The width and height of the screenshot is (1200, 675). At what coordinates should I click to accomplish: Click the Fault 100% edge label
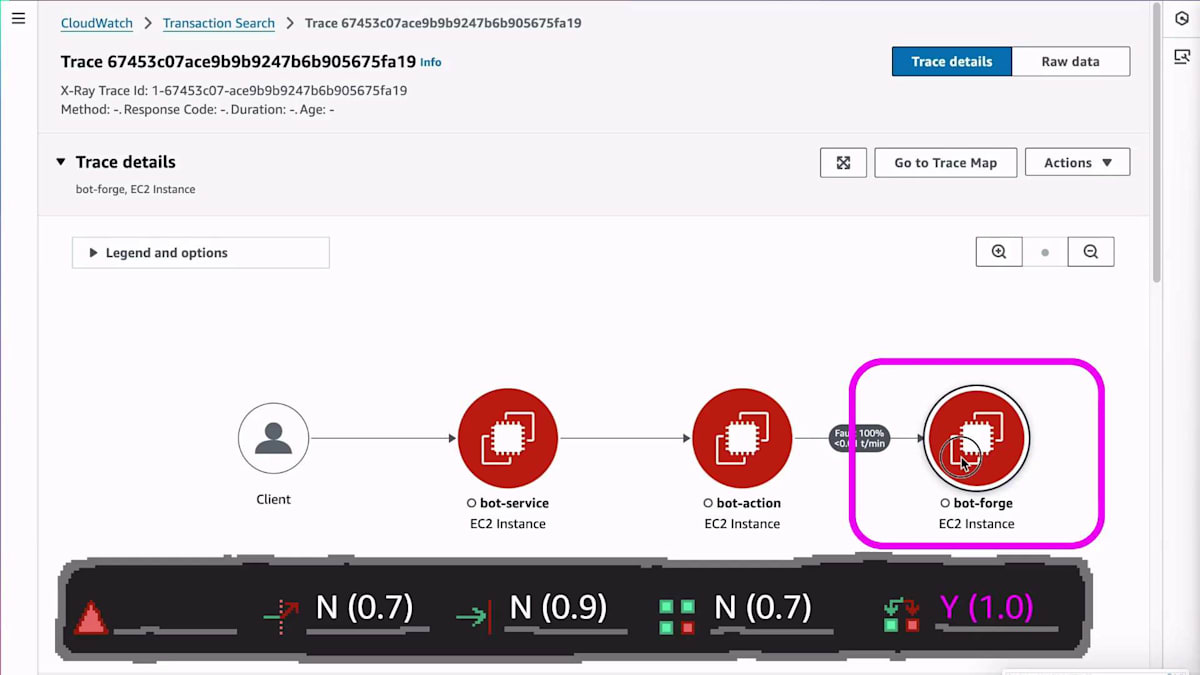[x=859, y=438]
